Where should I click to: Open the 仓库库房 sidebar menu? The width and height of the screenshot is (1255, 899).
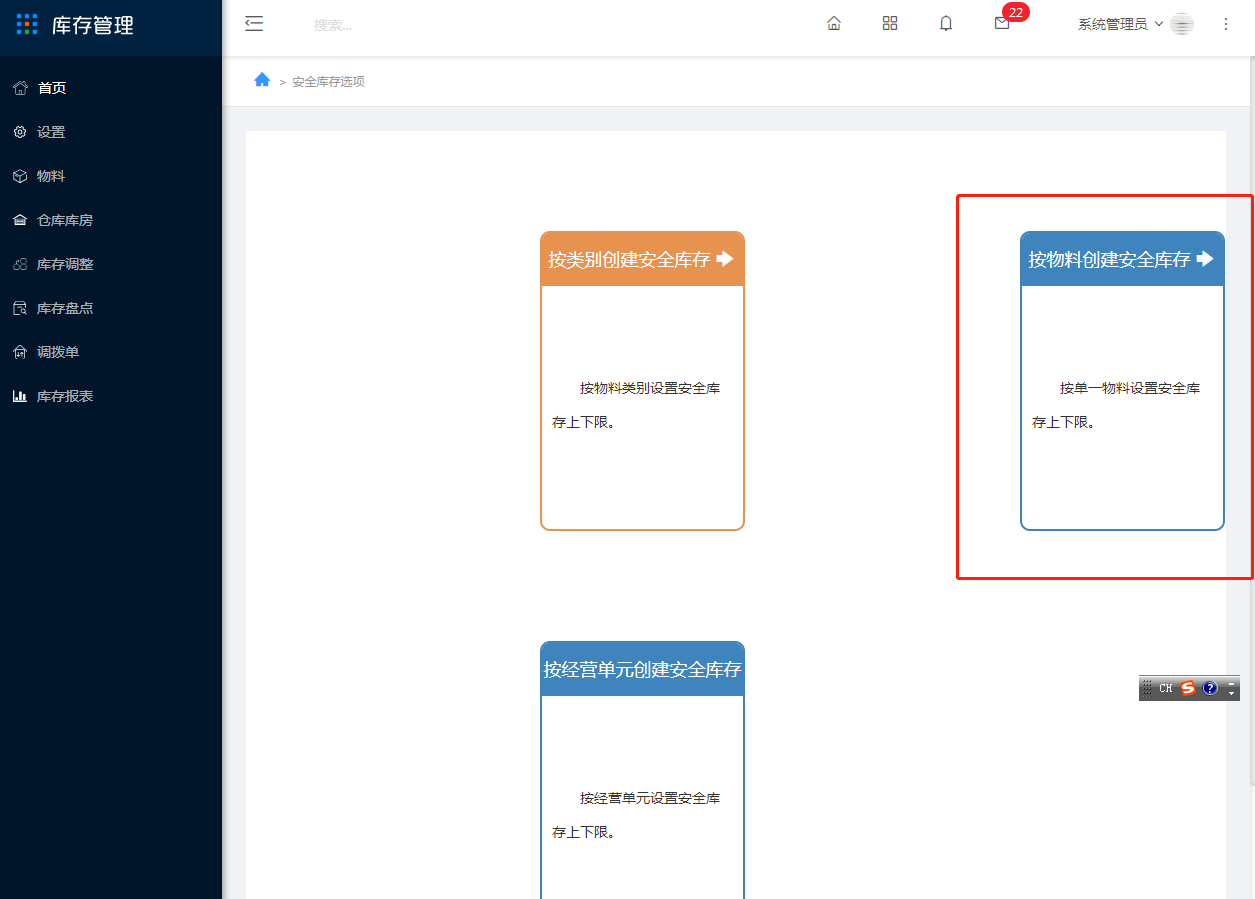(x=111, y=220)
